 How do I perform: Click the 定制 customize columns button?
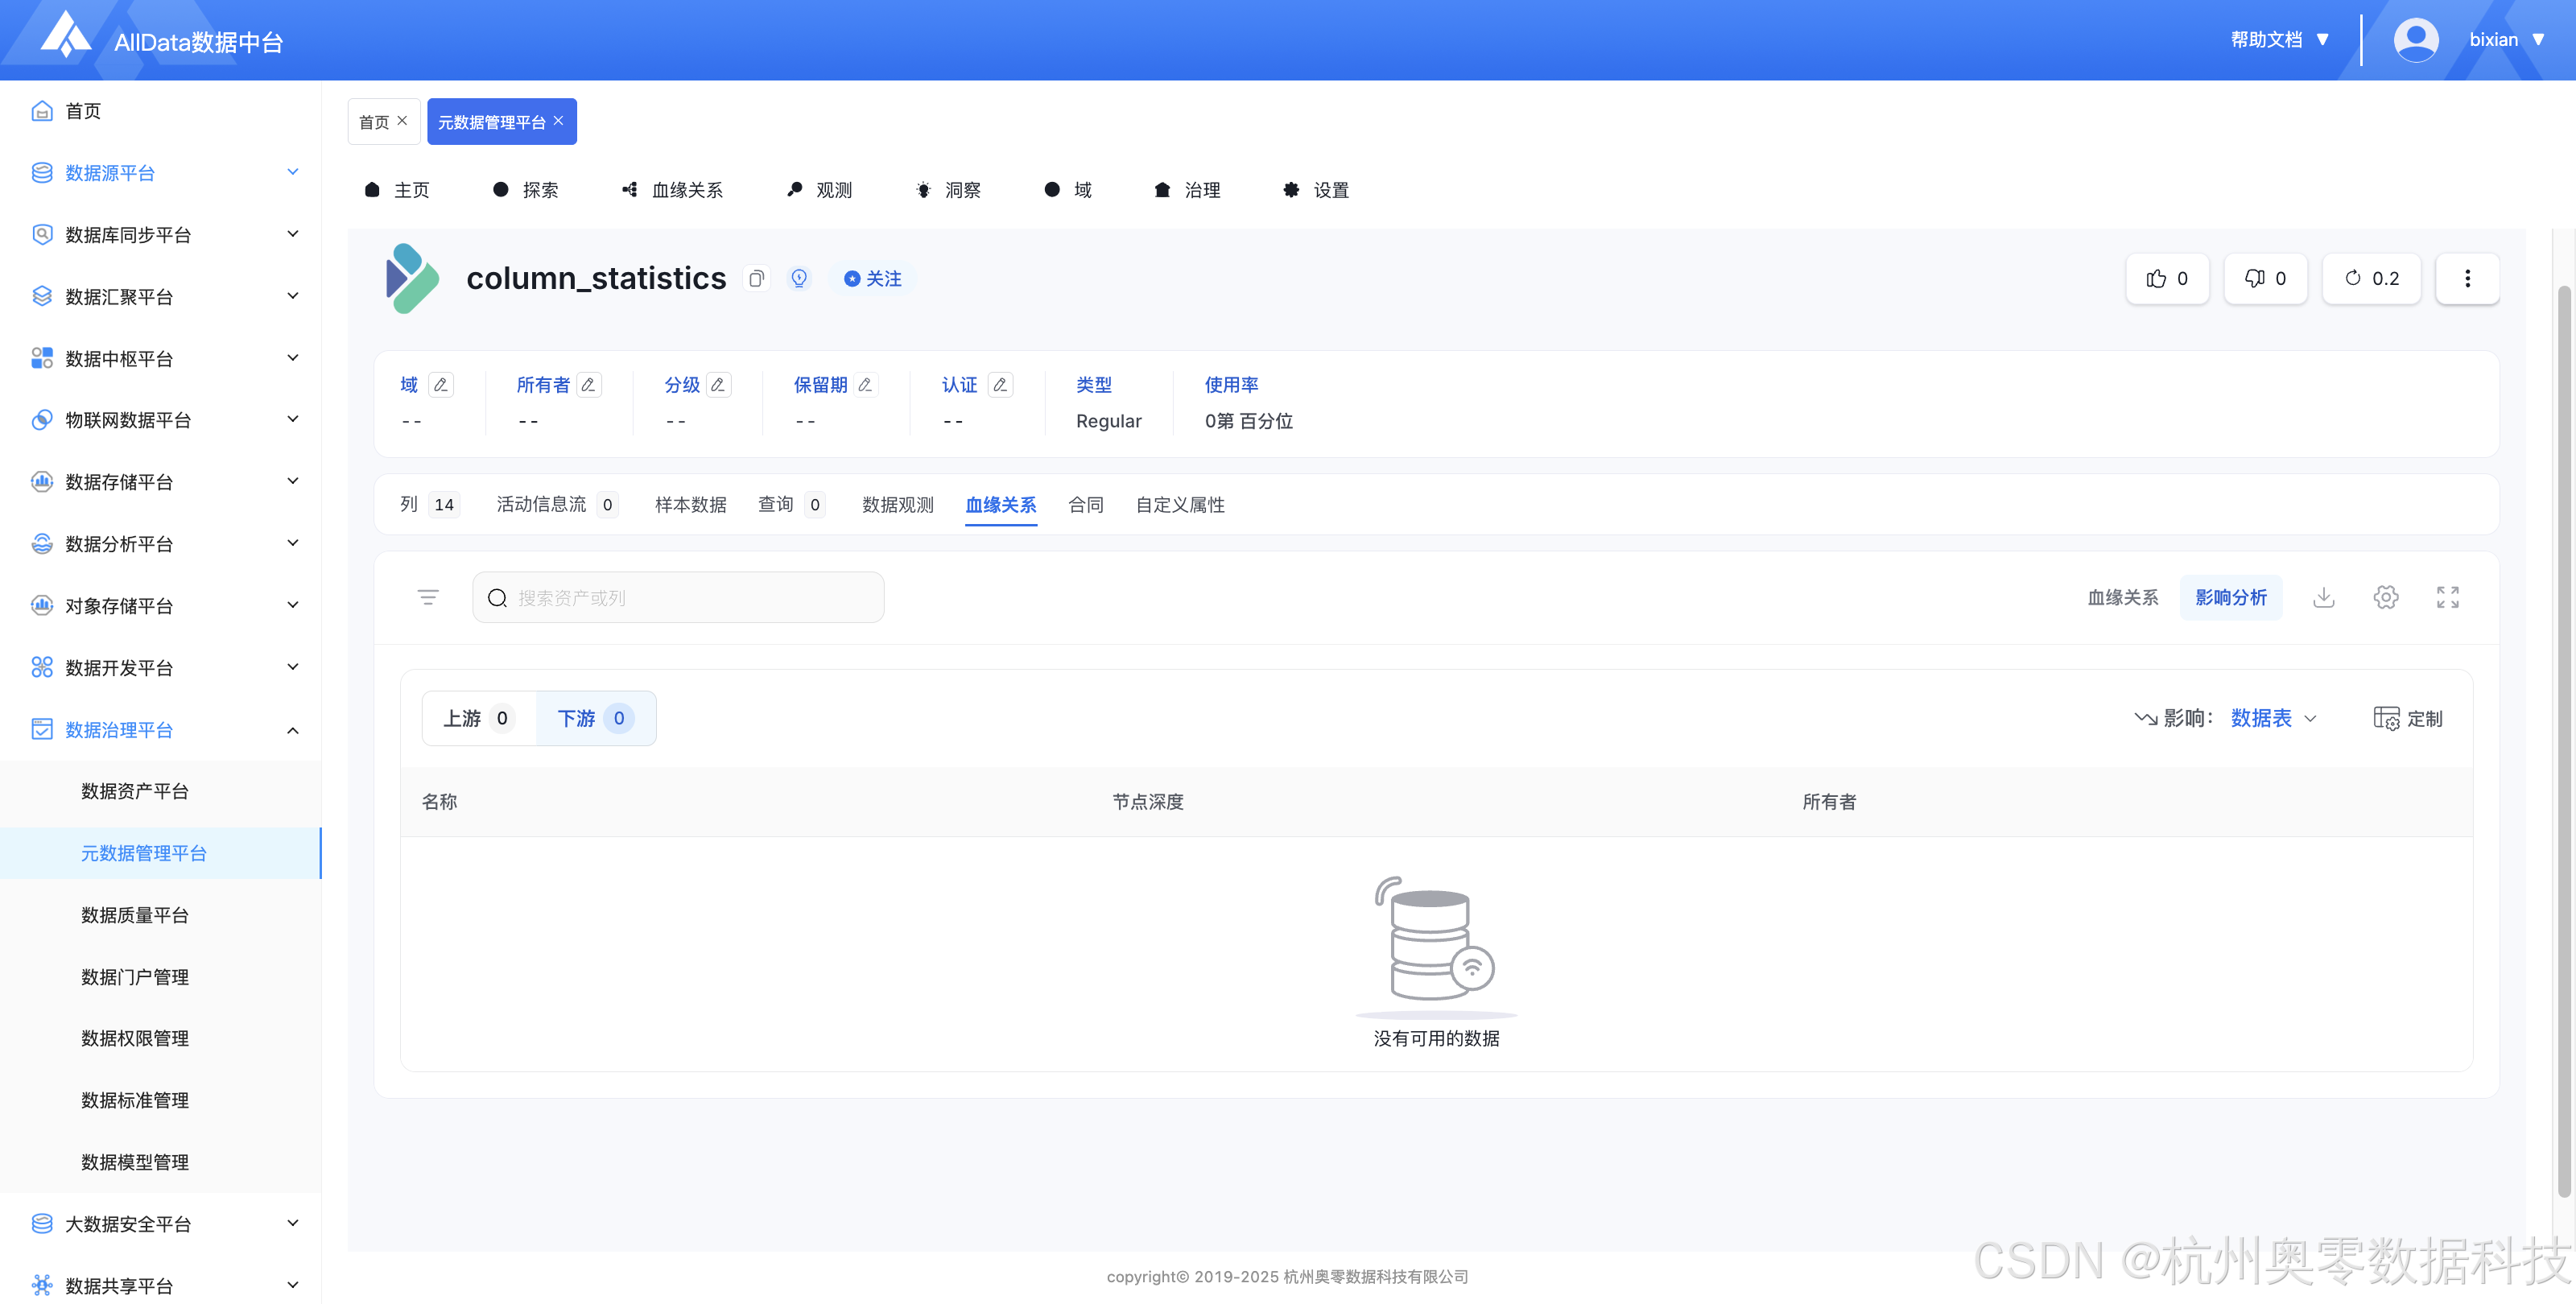2408,718
